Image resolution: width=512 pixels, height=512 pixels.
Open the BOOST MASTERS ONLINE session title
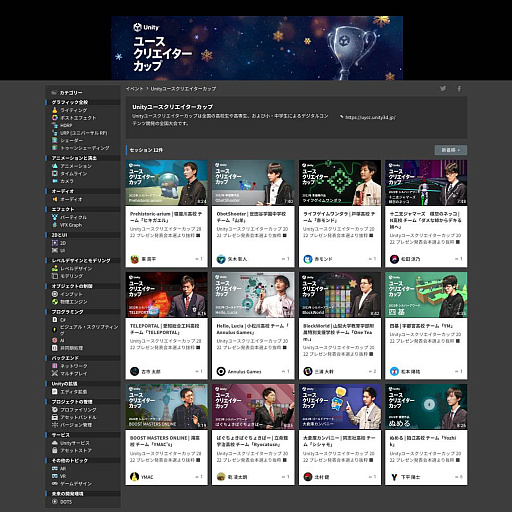(165, 441)
